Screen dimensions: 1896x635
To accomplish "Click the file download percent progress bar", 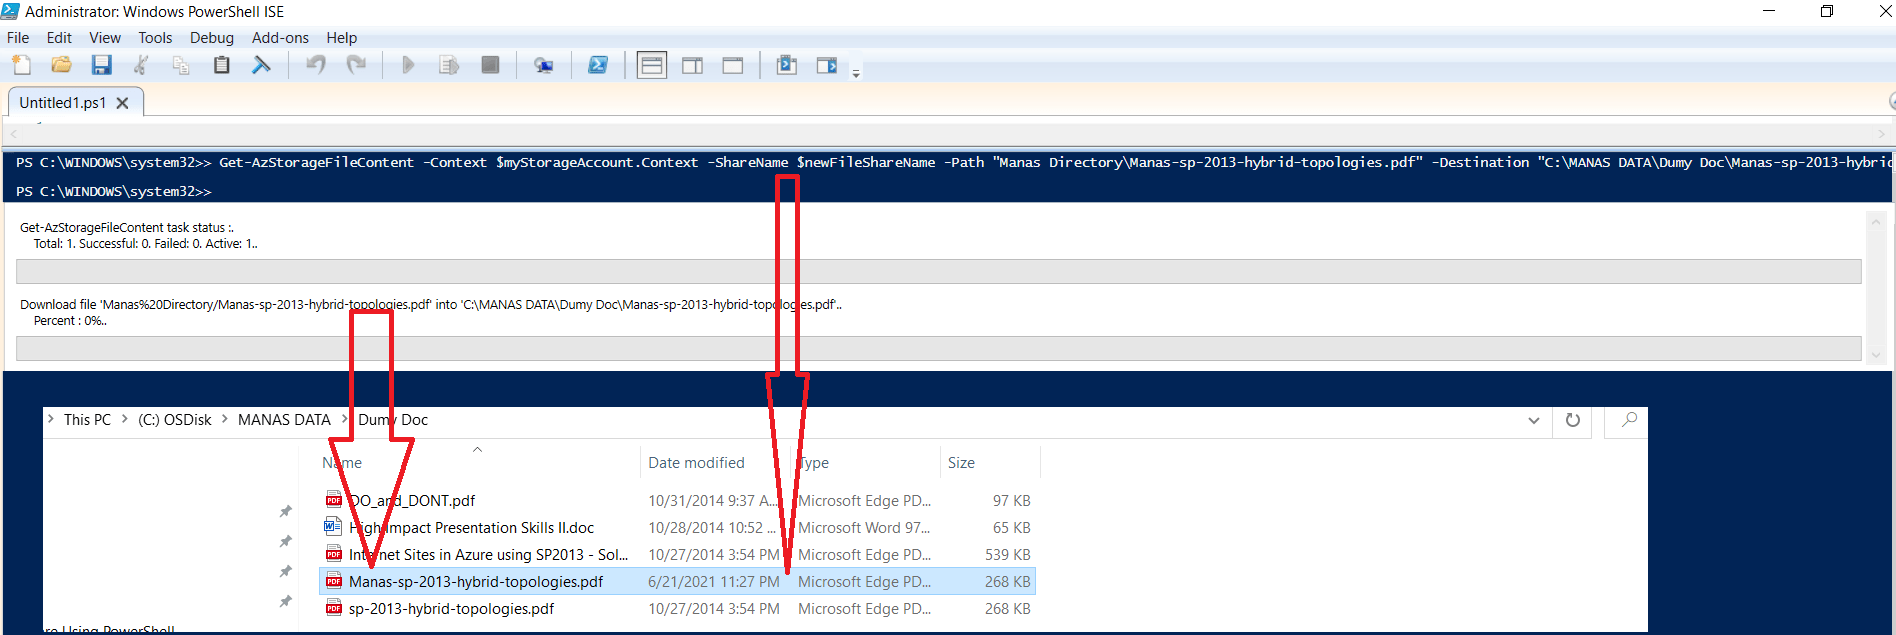I will coord(938,348).
